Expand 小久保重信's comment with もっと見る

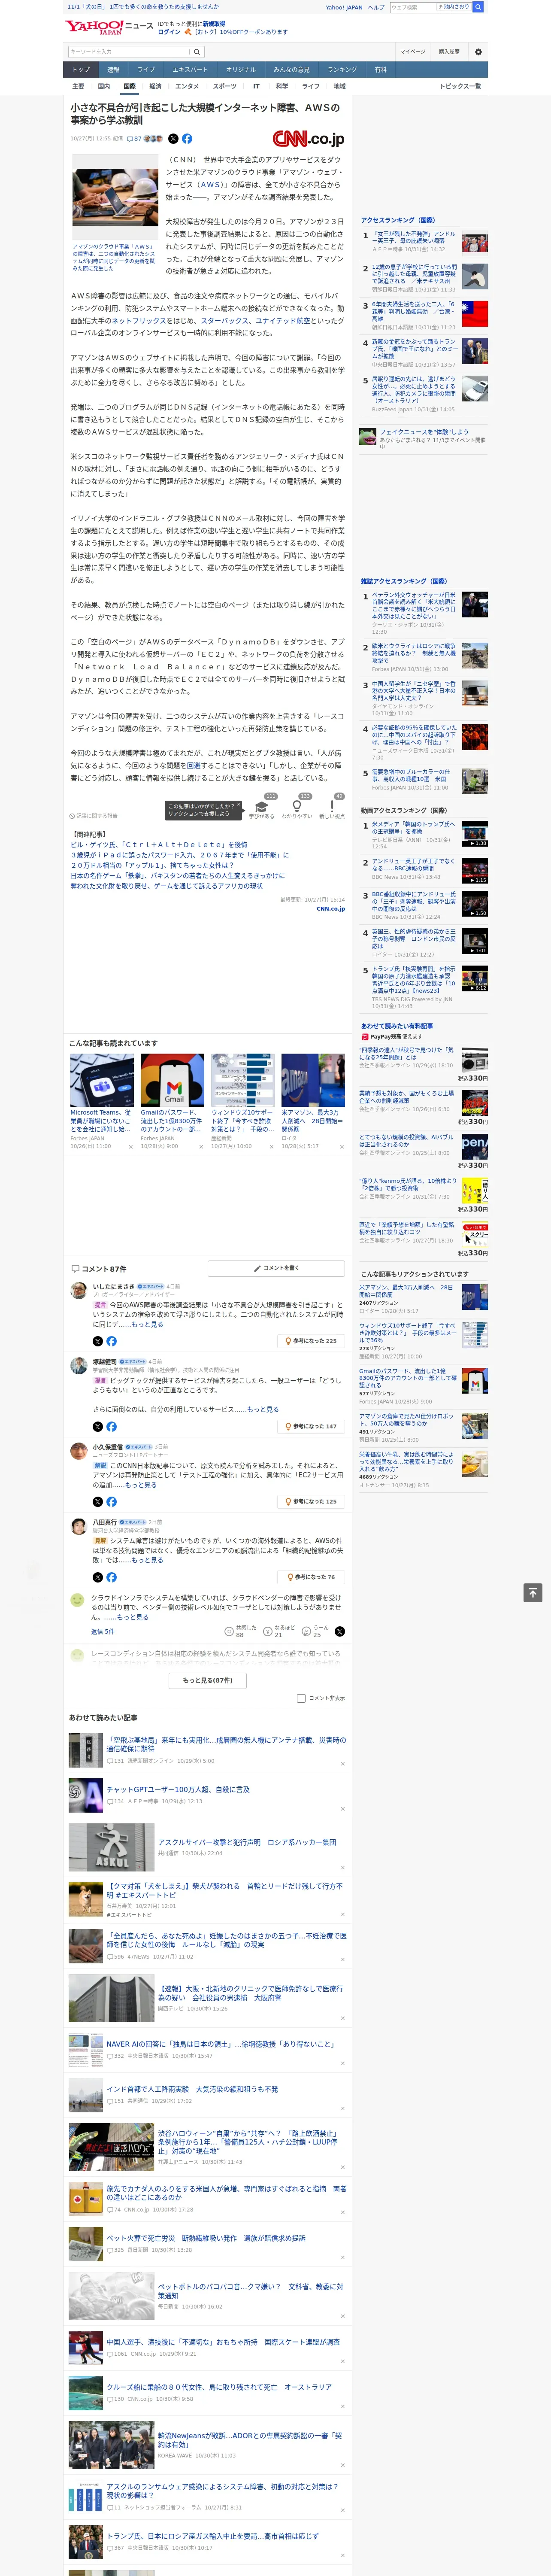pyautogui.click(x=141, y=1485)
